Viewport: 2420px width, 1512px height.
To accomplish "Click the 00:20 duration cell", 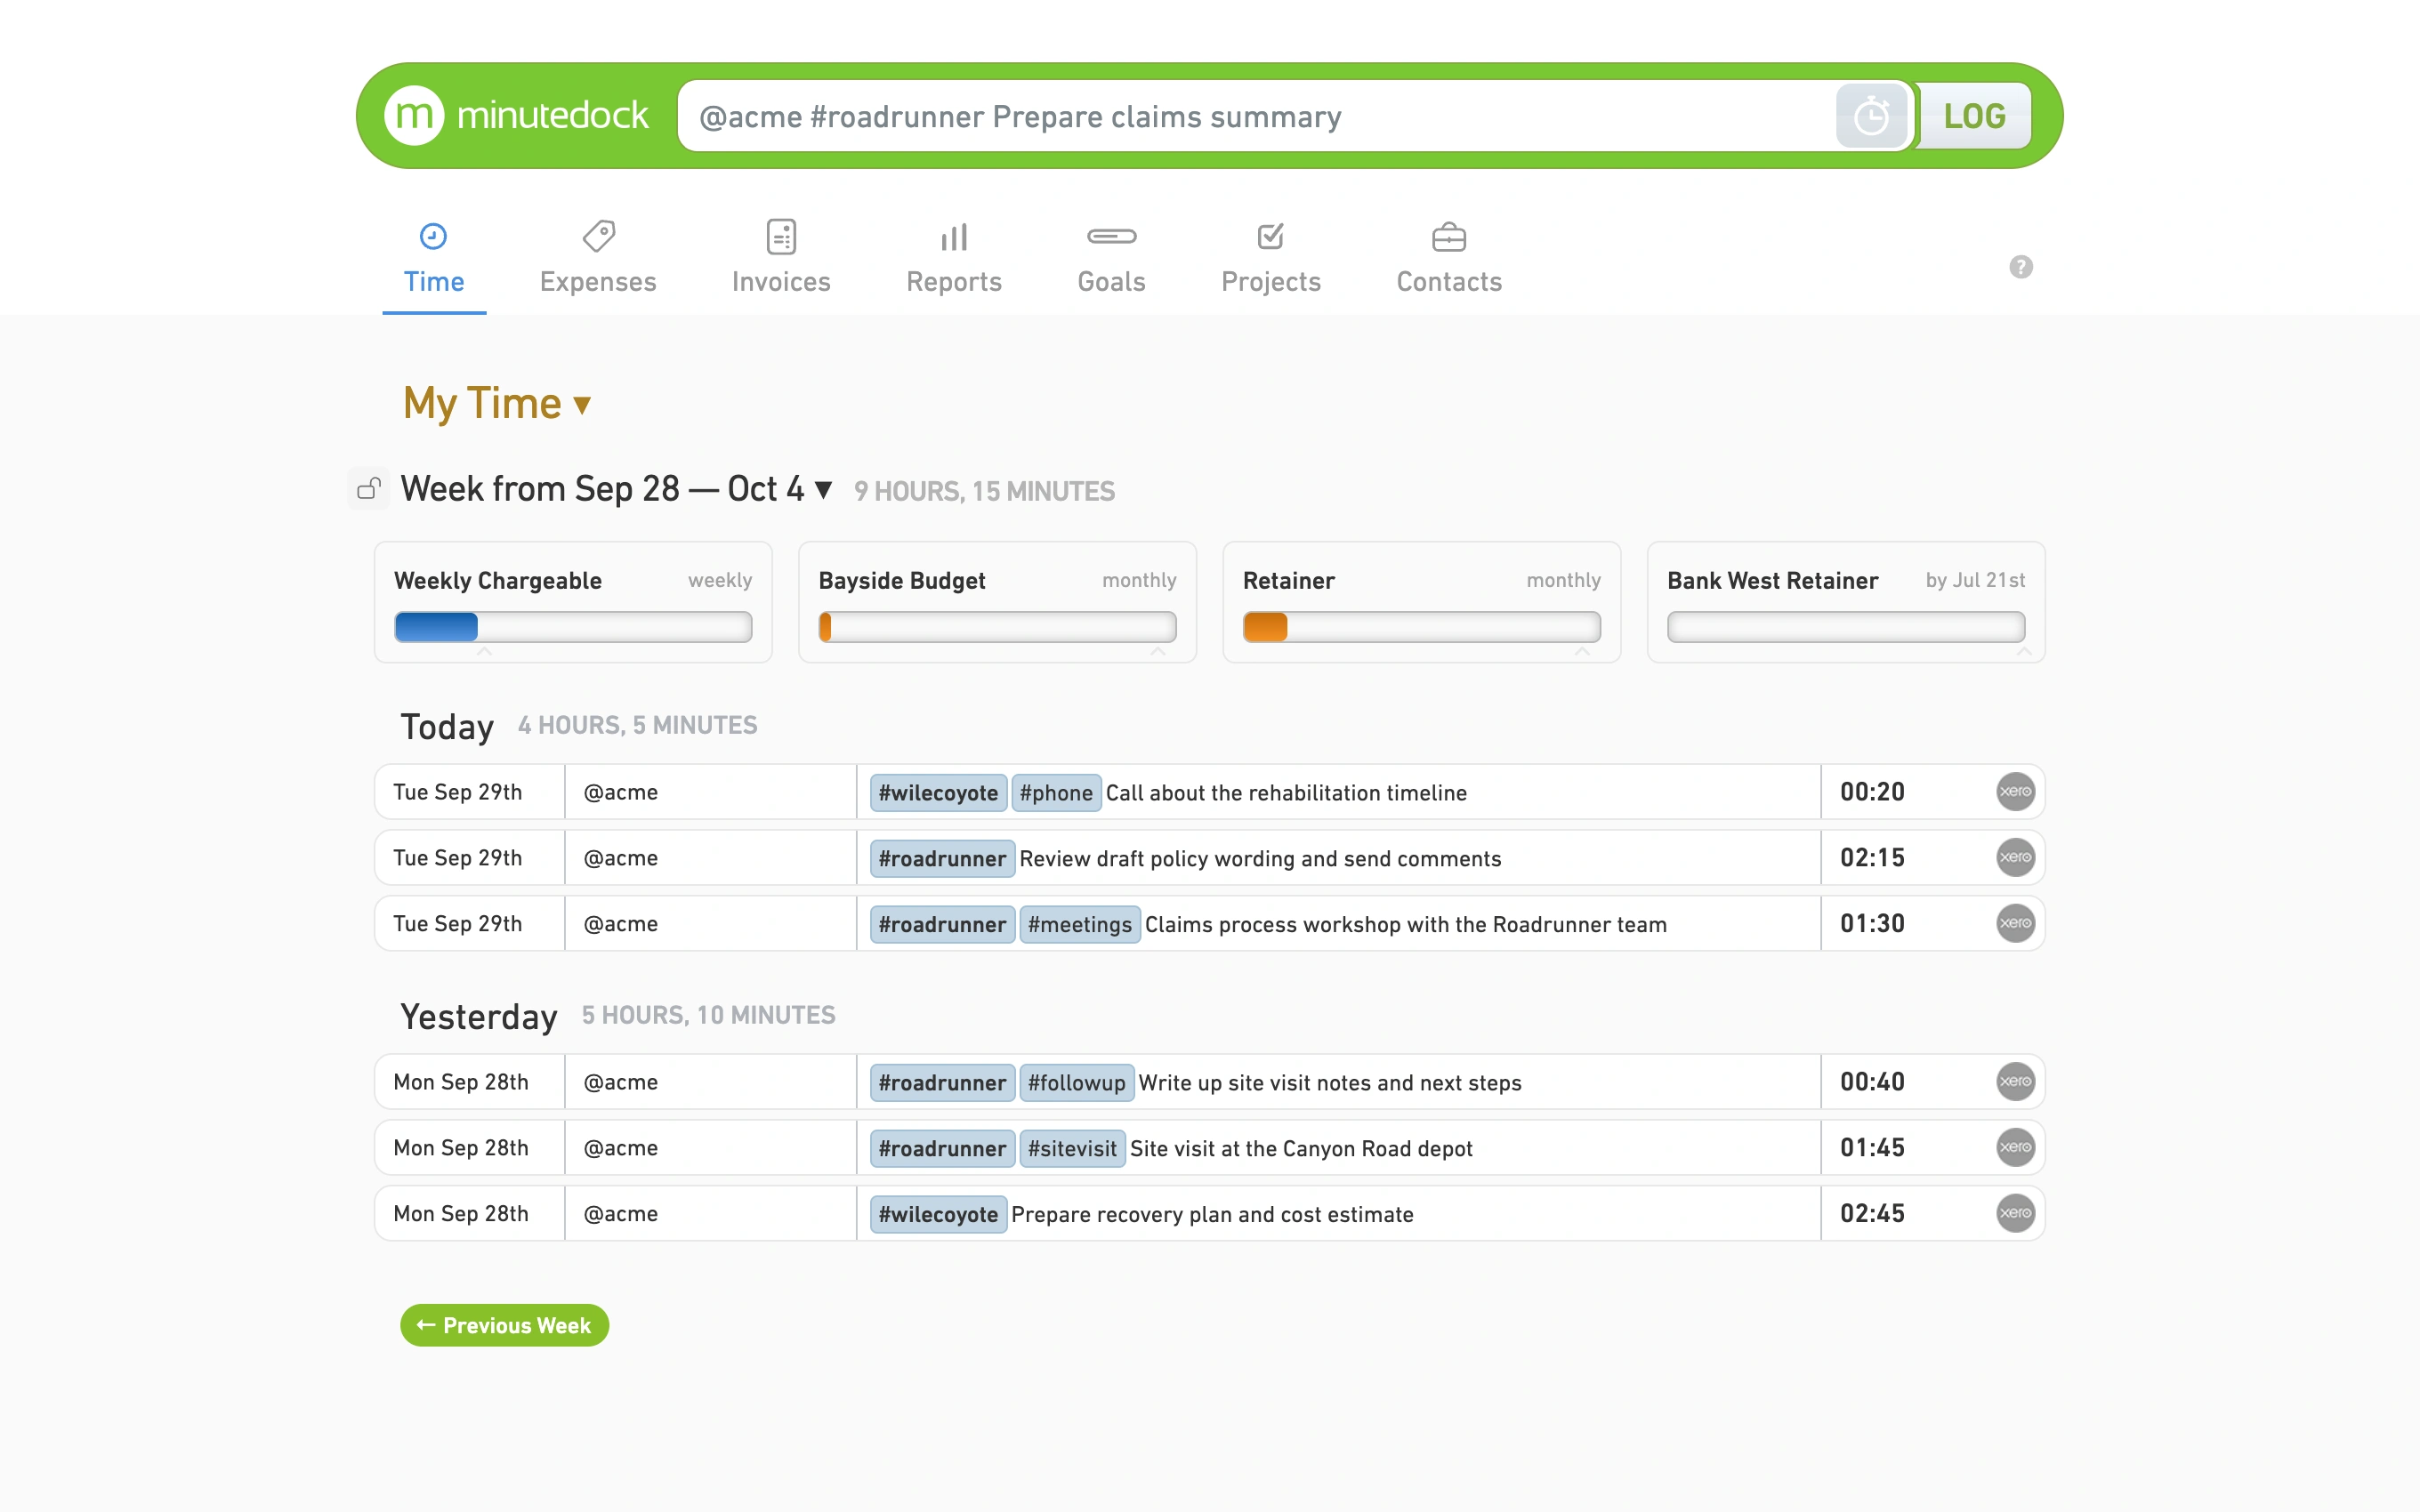I will pos(1872,792).
